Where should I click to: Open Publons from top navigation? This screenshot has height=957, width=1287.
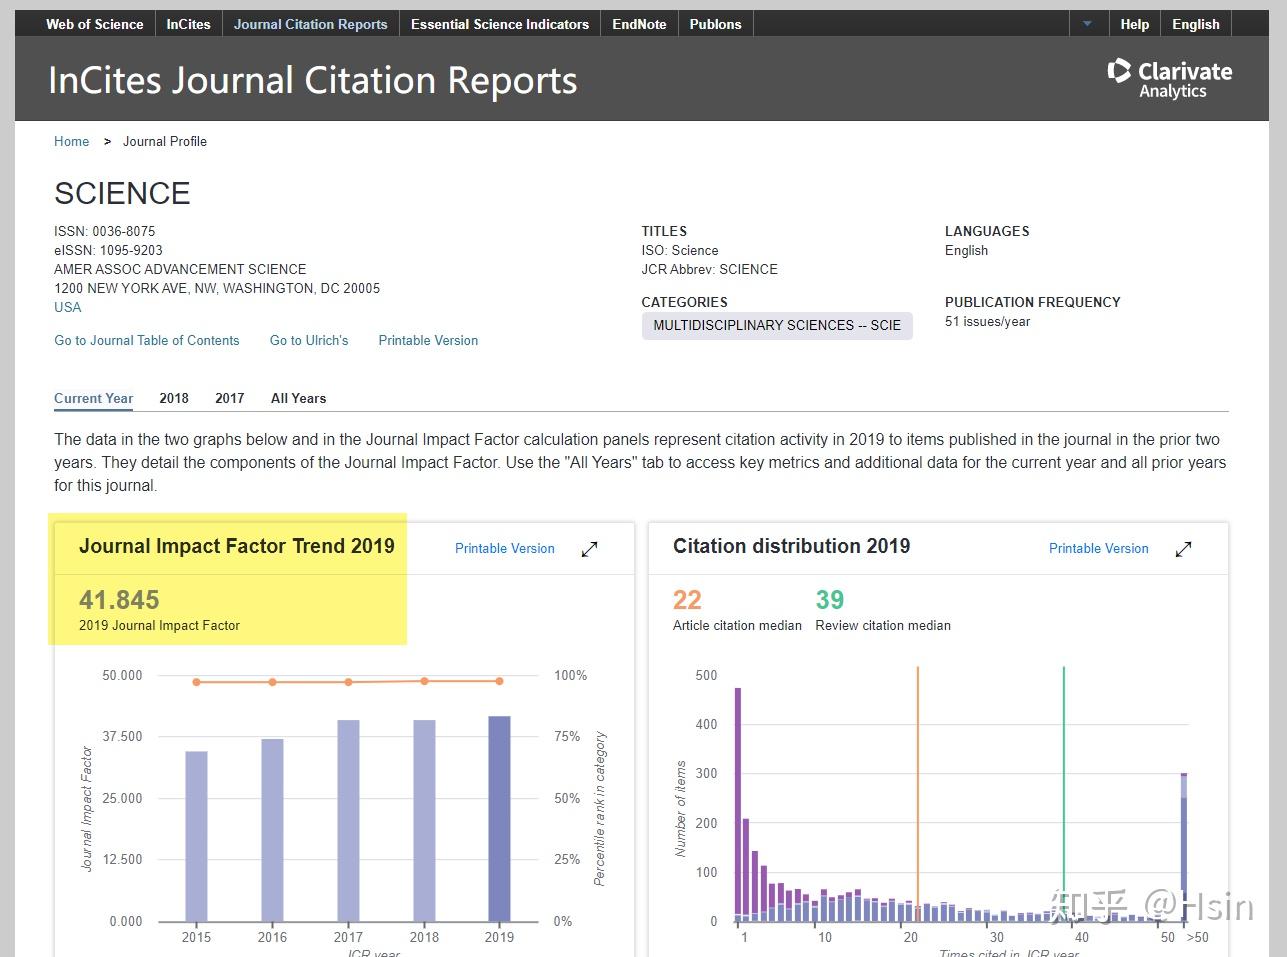(x=715, y=24)
